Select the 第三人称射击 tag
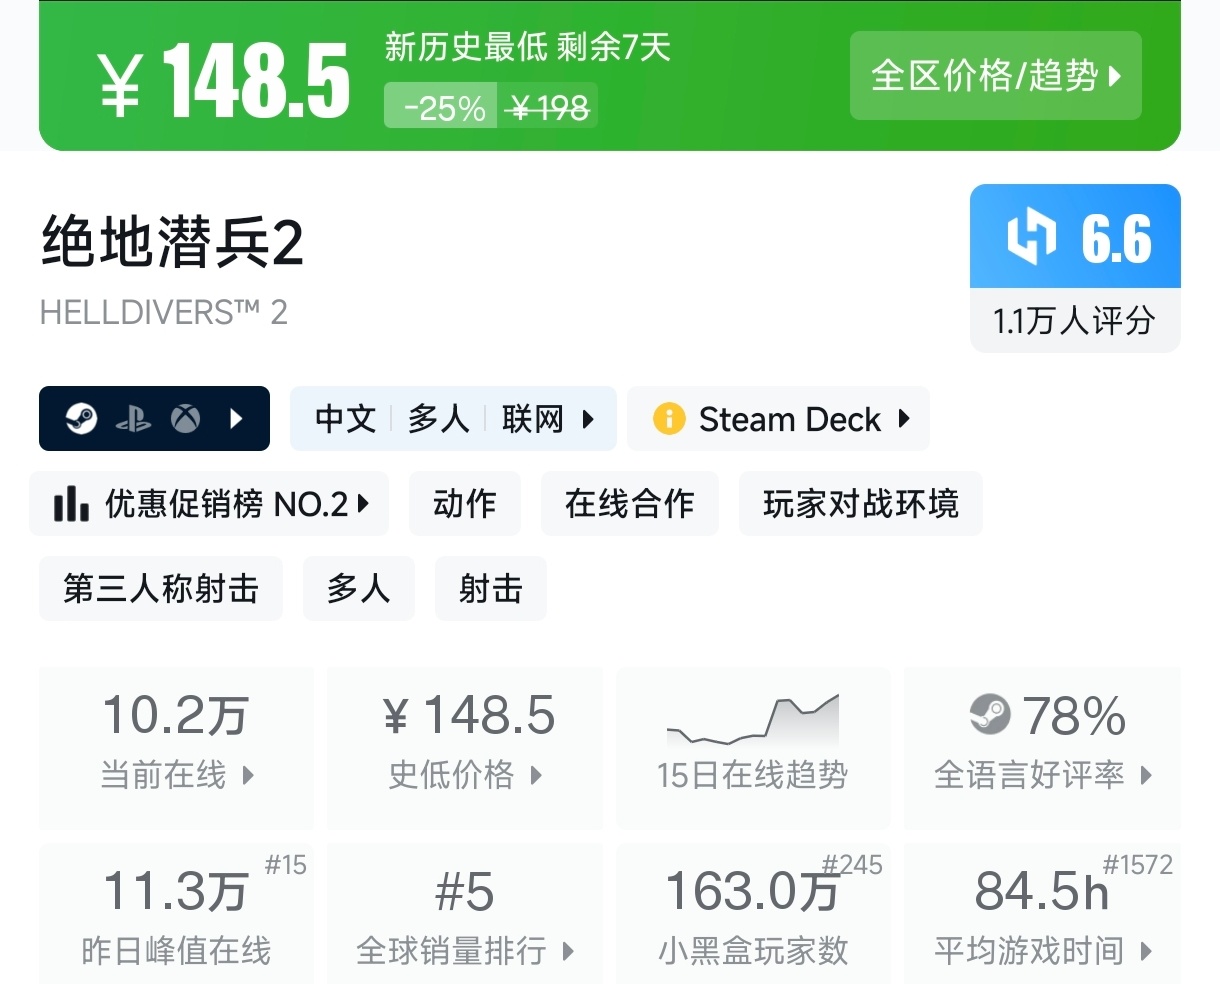Image resolution: width=1220 pixels, height=984 pixels. pos(161,589)
